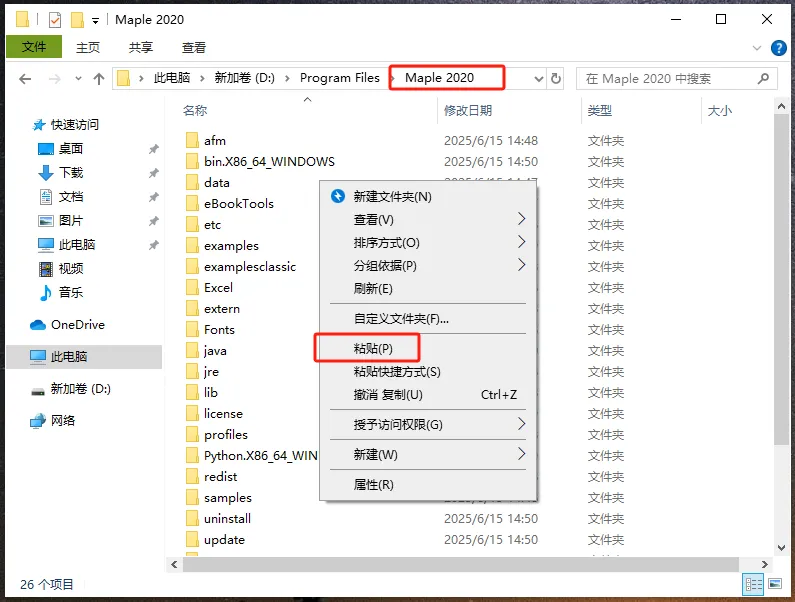Click pin icon beside 下载
This screenshot has width=795, height=602.
point(154,173)
